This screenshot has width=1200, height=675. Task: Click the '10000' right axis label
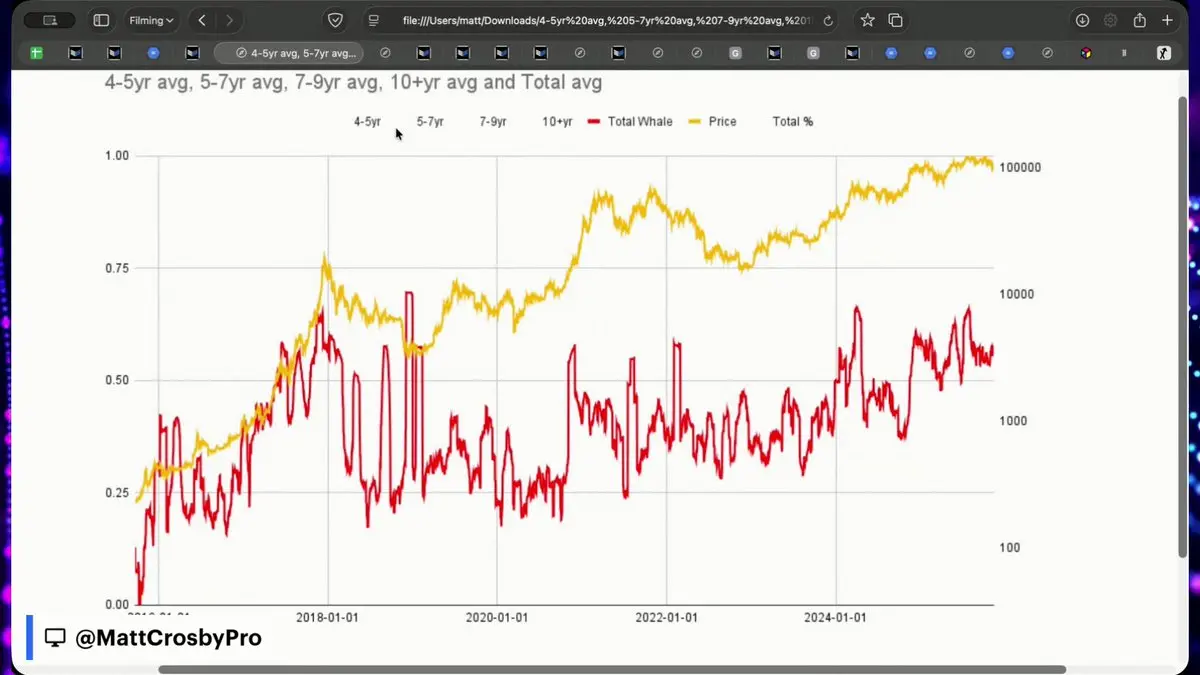coord(1017,294)
